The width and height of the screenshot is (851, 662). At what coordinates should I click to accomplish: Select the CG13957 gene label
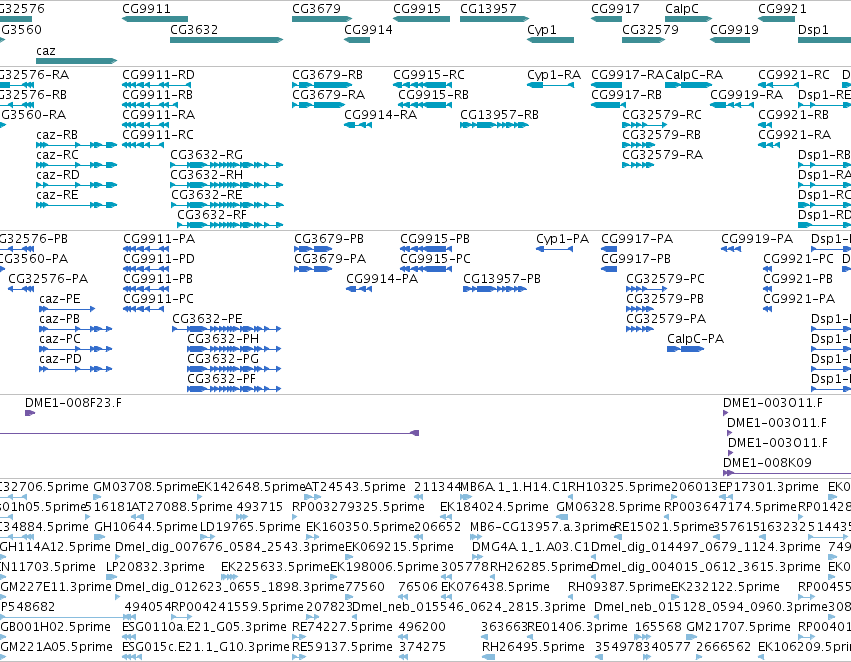point(488,9)
